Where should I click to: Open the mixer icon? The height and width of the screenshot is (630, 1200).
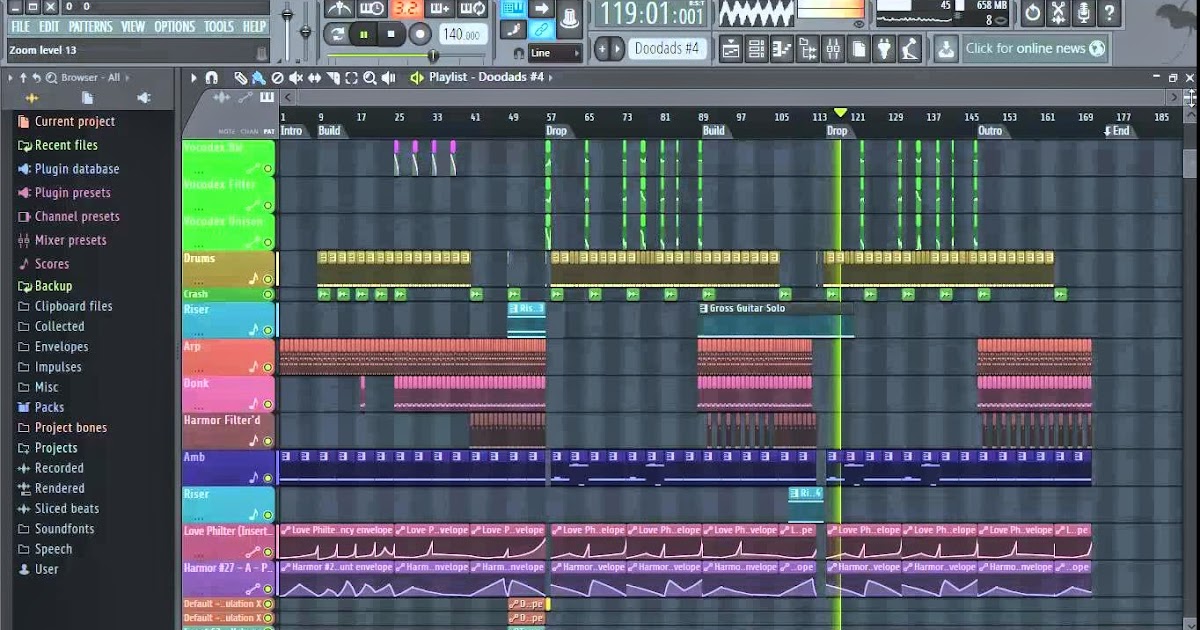[x=833, y=48]
